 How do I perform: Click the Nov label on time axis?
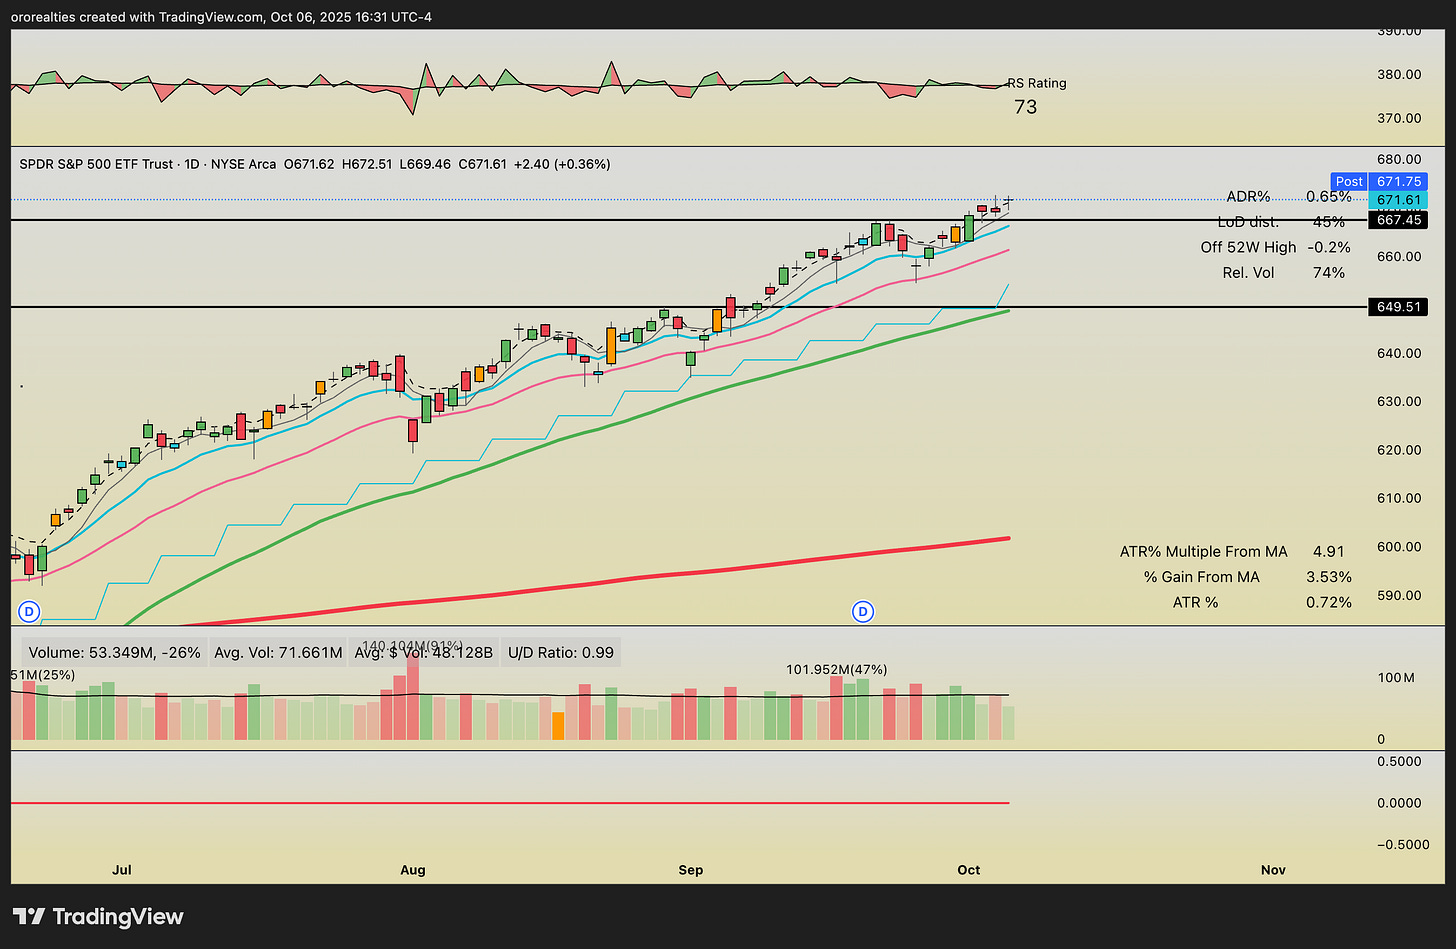(1273, 870)
